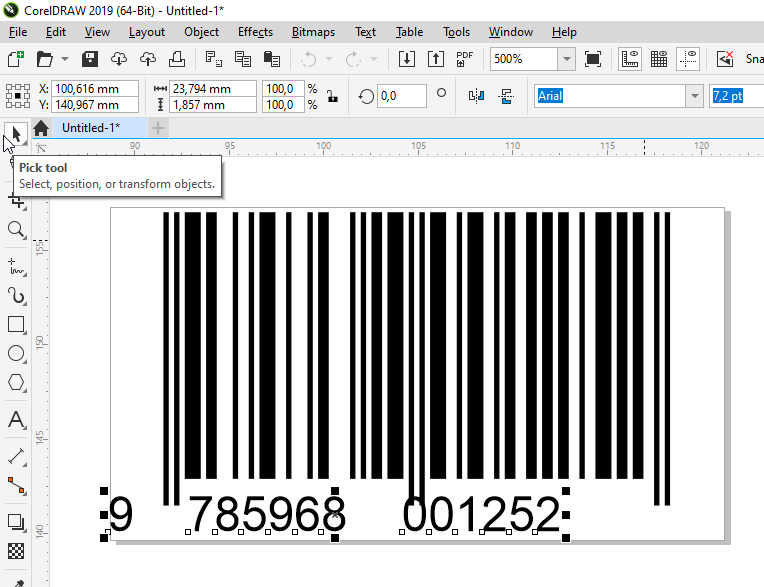Open the Text menu
The height and width of the screenshot is (587, 764).
[x=365, y=32]
